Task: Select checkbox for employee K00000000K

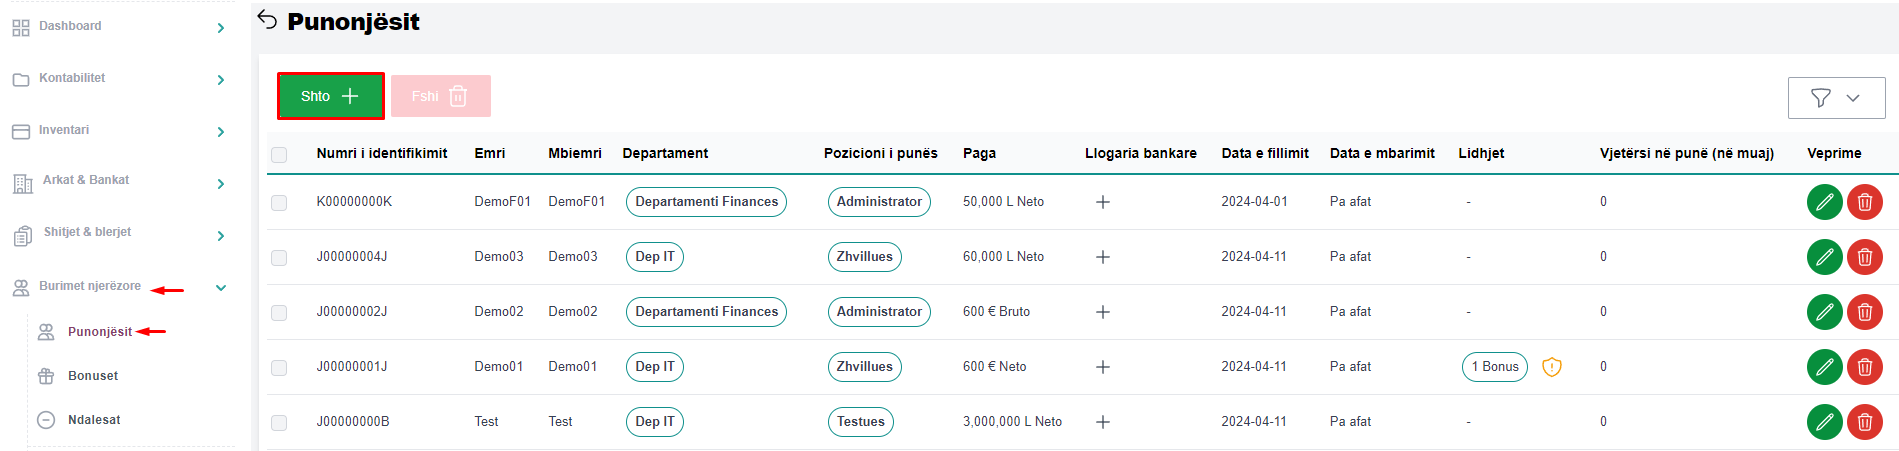Action: pos(279,203)
